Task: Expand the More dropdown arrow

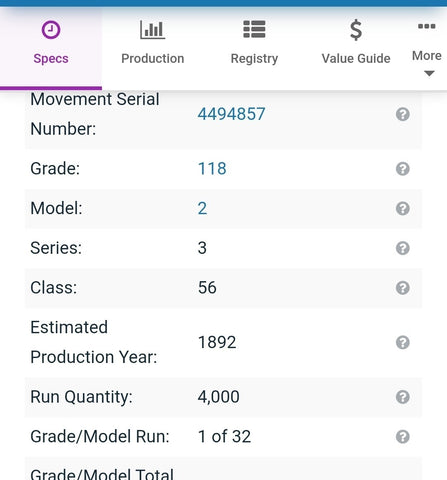Action: pyautogui.click(x=429, y=73)
